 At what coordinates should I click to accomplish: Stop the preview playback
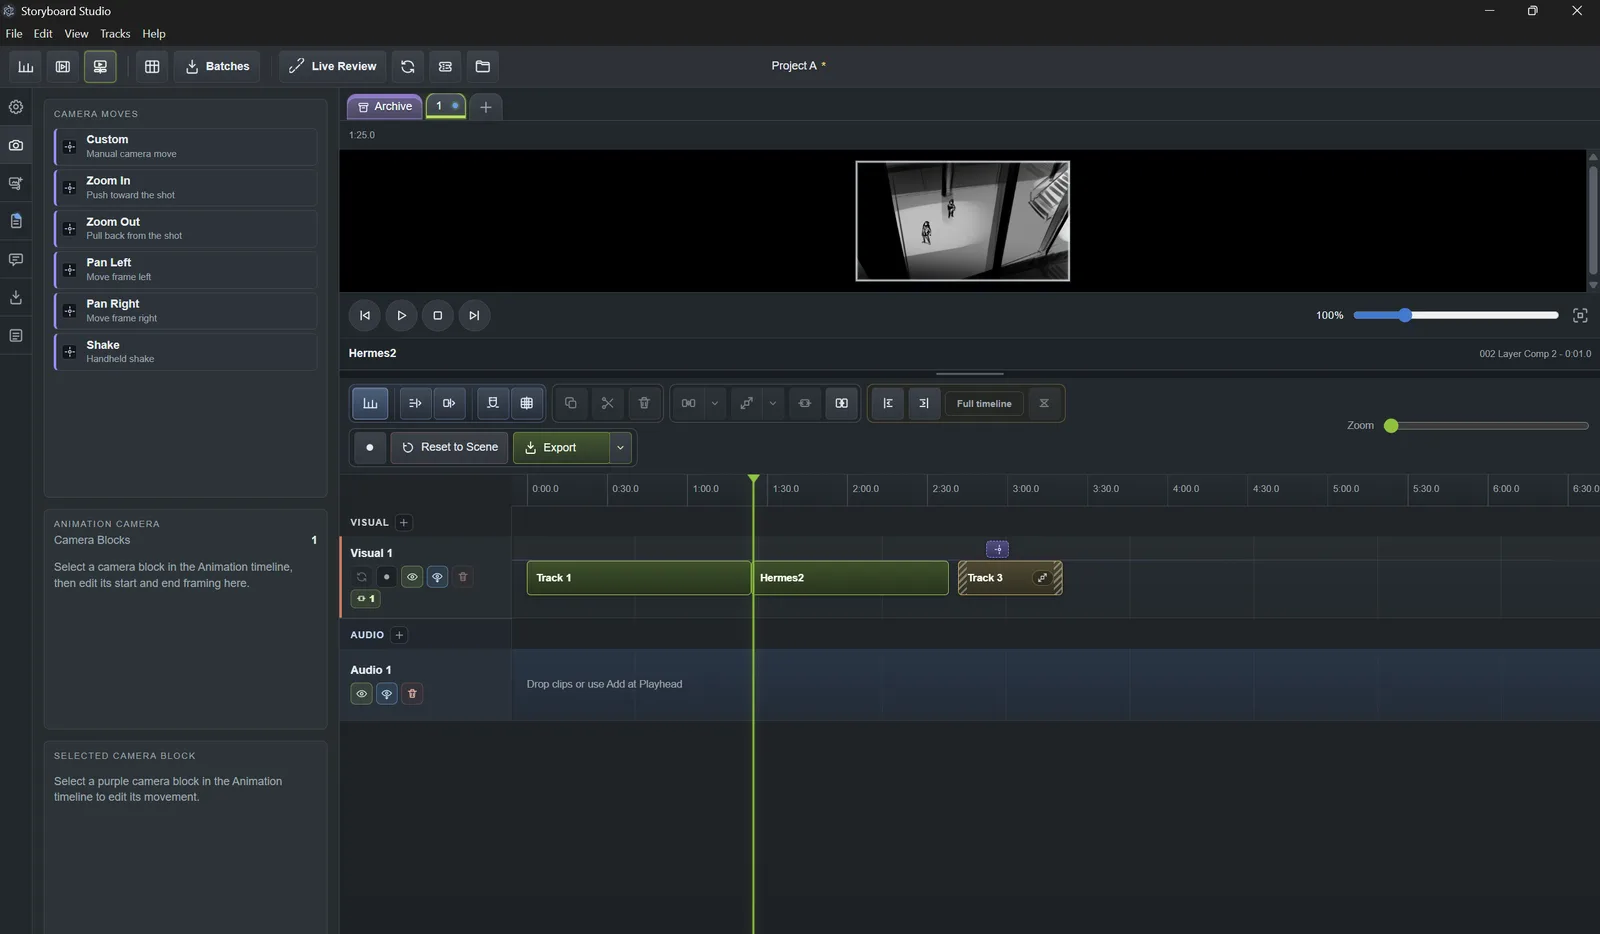(437, 315)
